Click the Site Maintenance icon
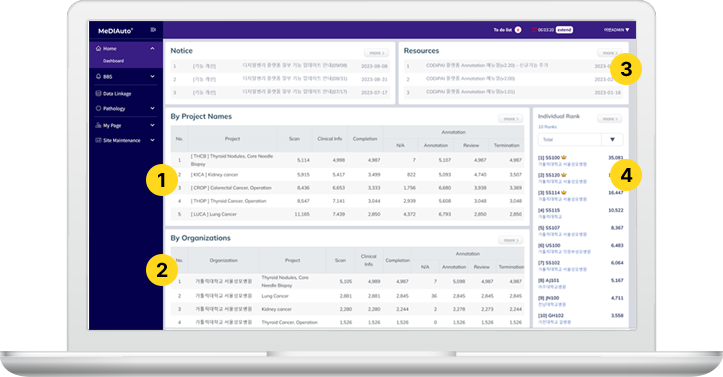 point(98,140)
